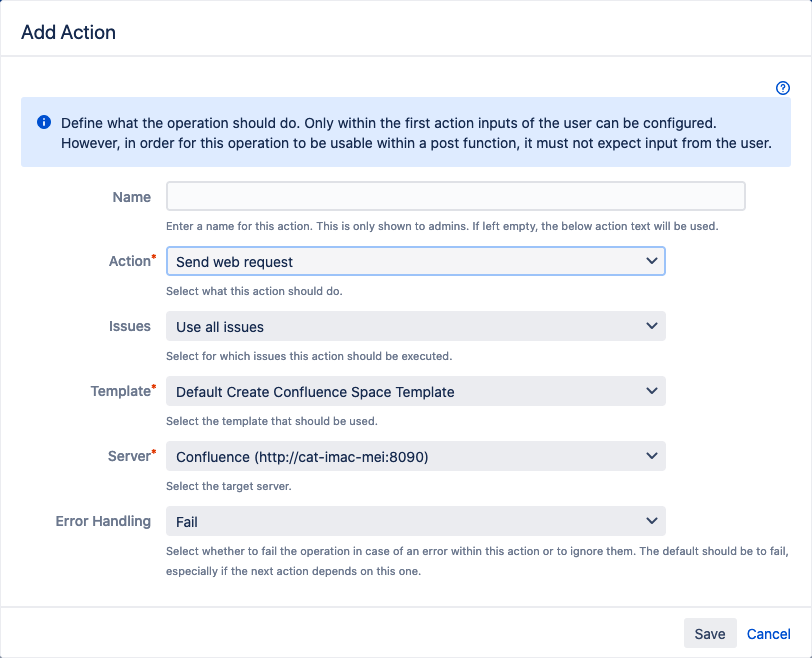Click the "Error Handling" field label
The image size is (812, 658).
pos(103,521)
